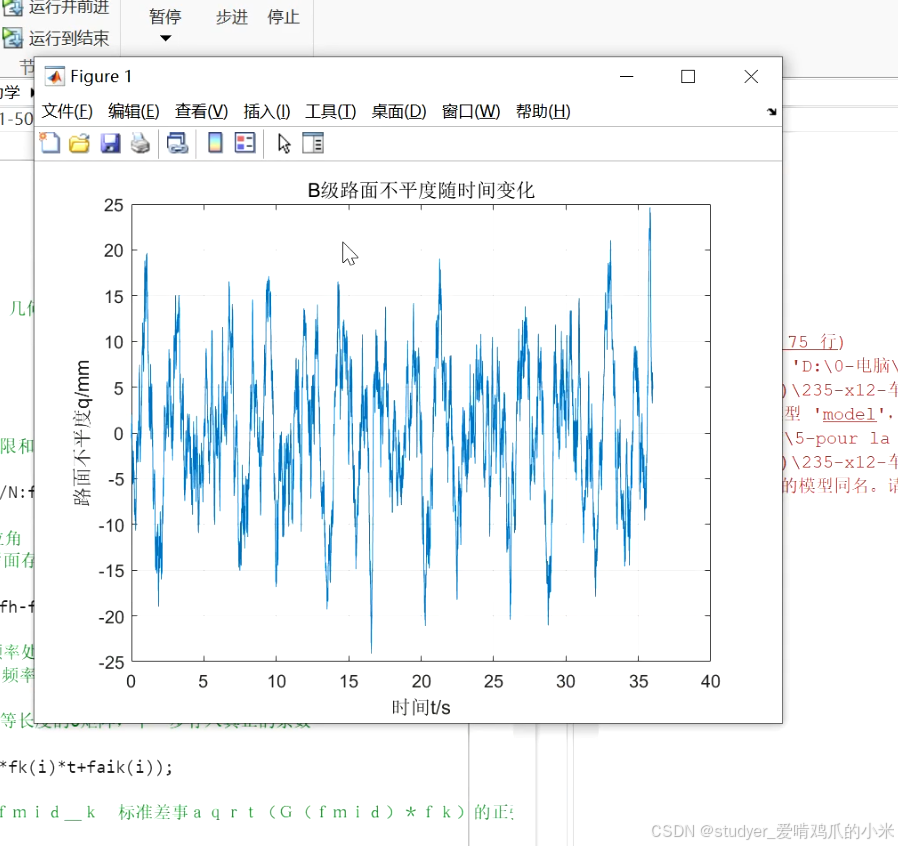Click the y-axis label 路面不平度q/mm
Image resolution: width=898 pixels, height=846 pixels.
[x=82, y=433]
